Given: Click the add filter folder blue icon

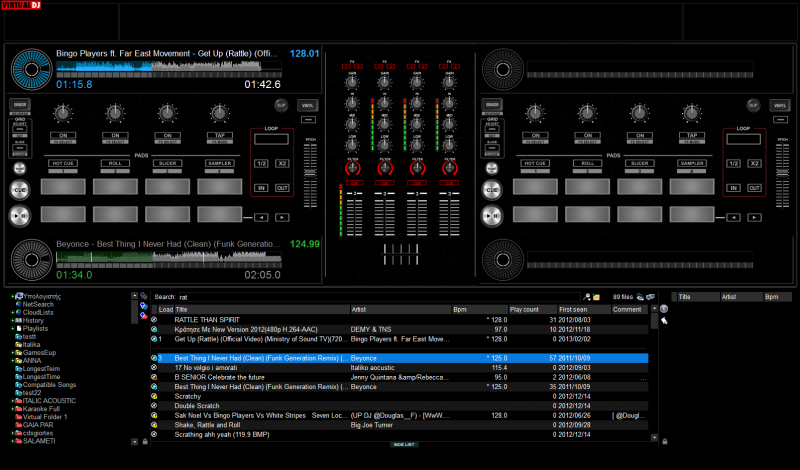Looking at the screenshot, I should click(x=144, y=306).
